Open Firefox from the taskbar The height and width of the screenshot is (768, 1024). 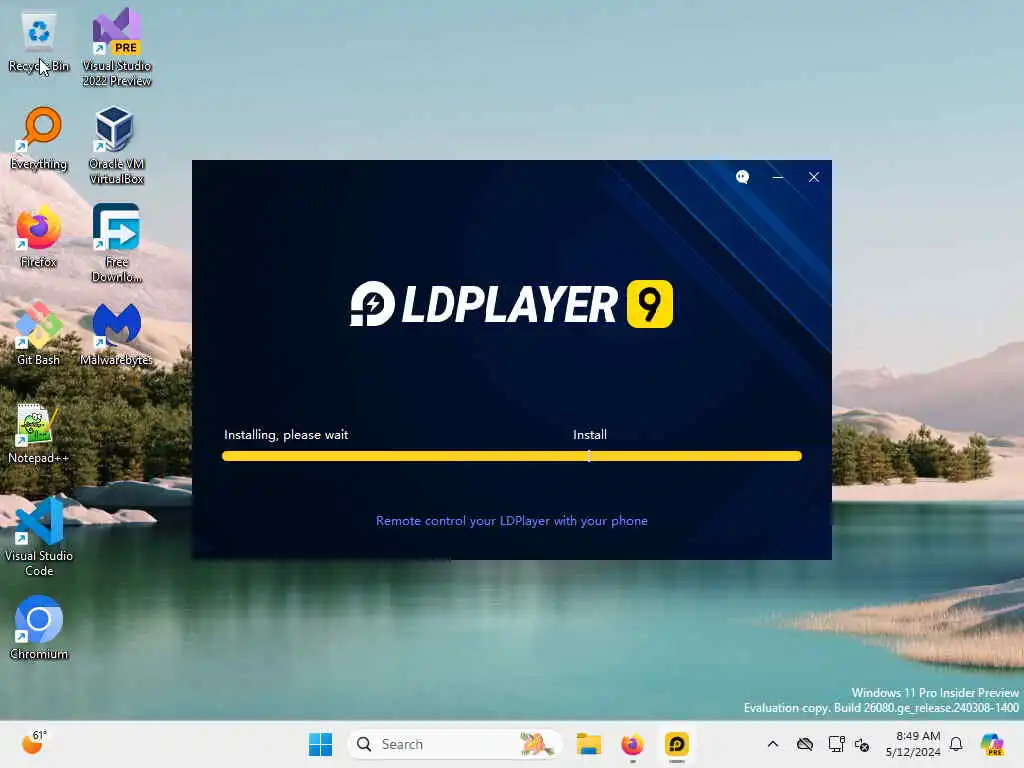633,744
